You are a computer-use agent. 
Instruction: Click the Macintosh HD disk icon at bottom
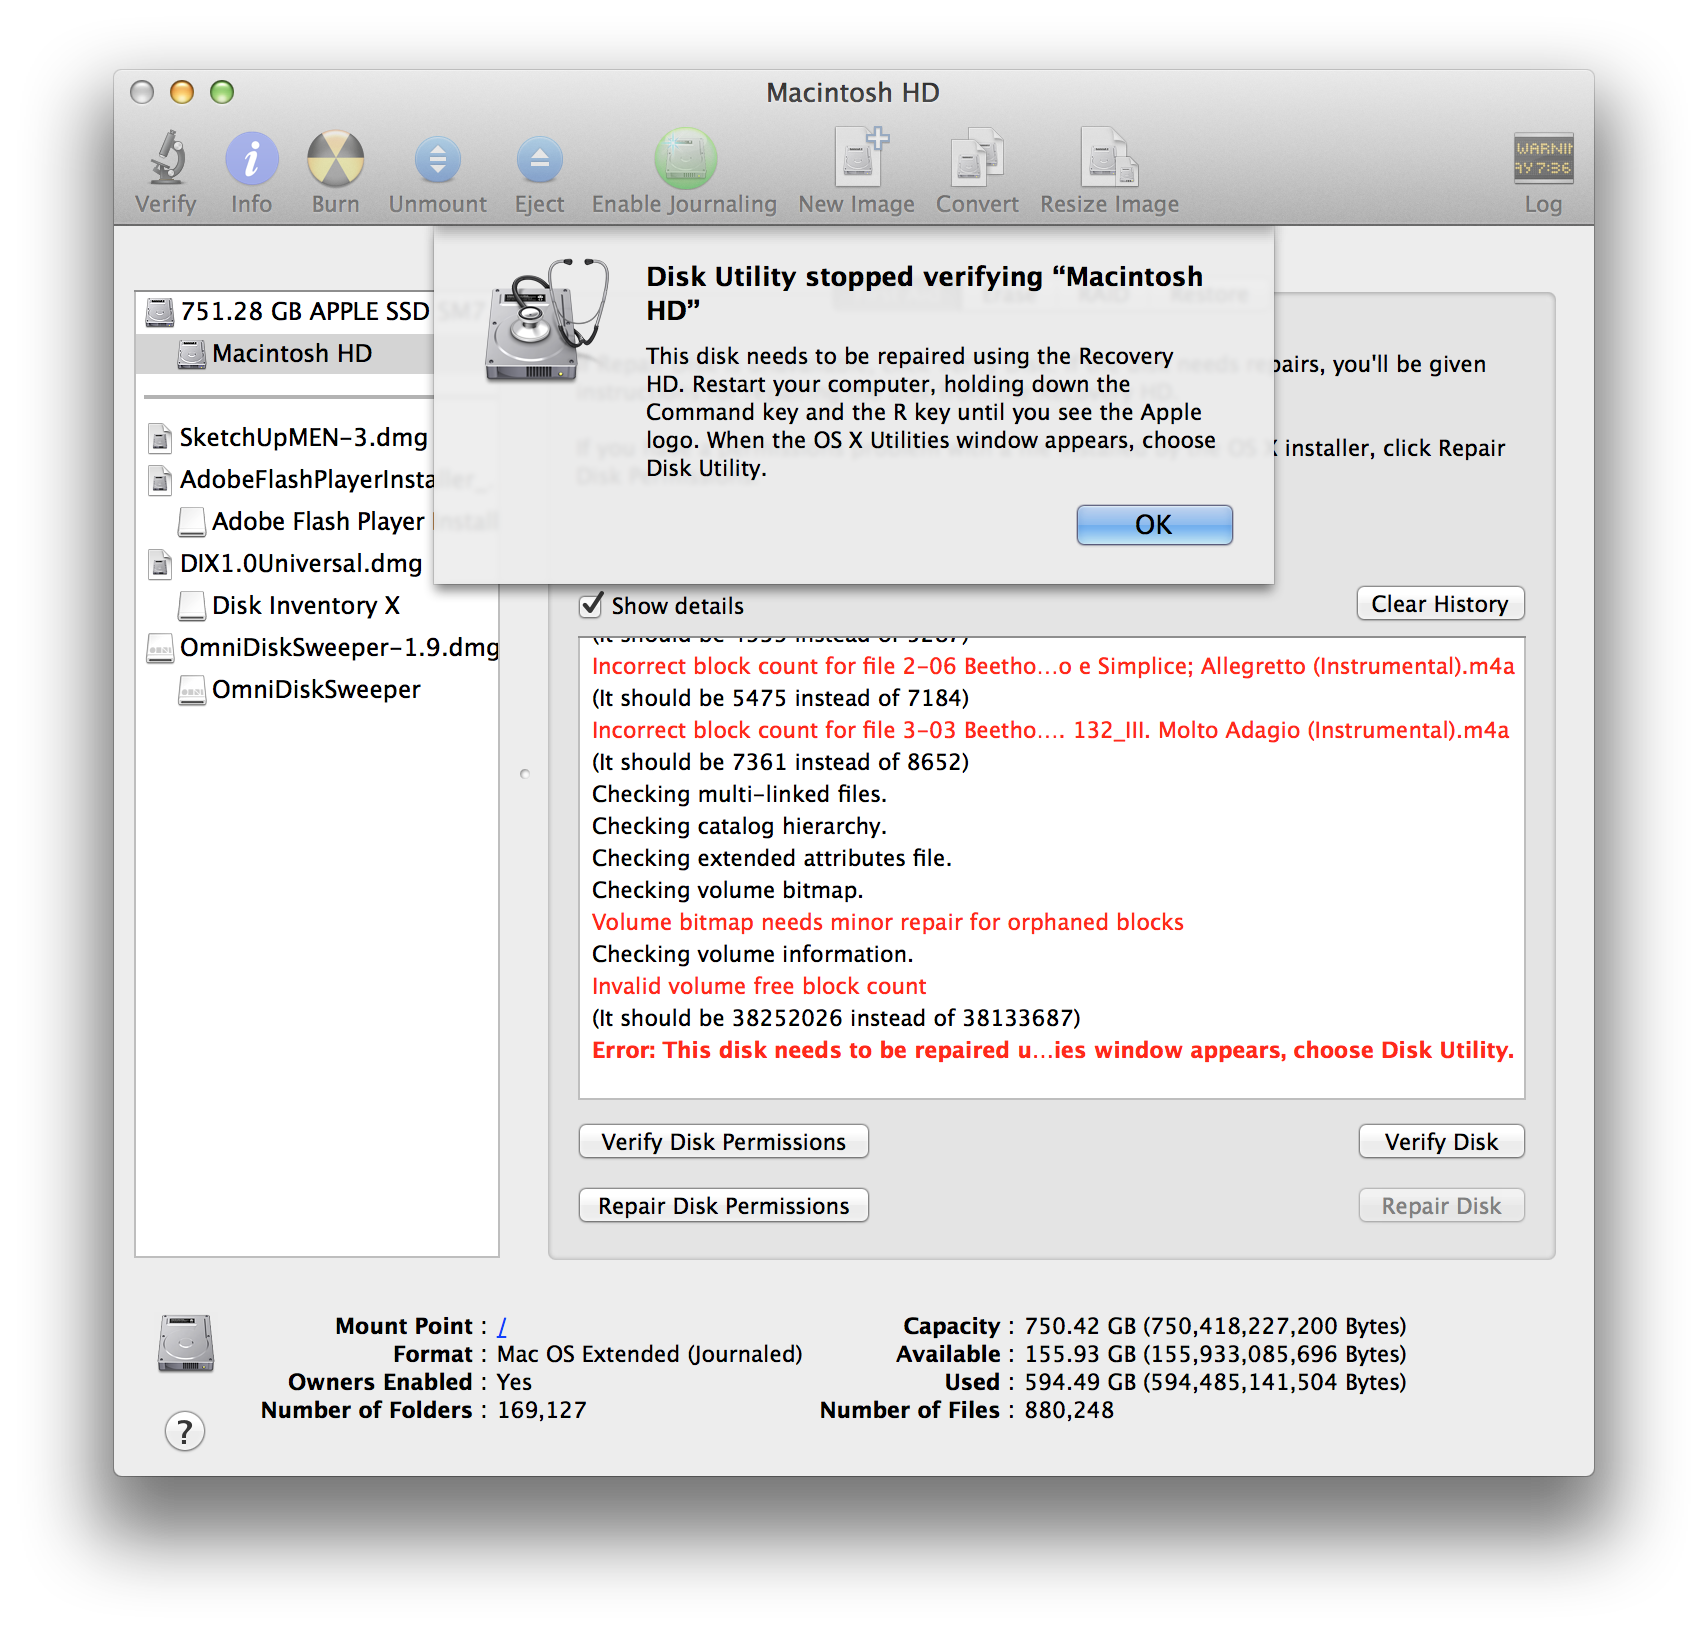(x=186, y=1343)
